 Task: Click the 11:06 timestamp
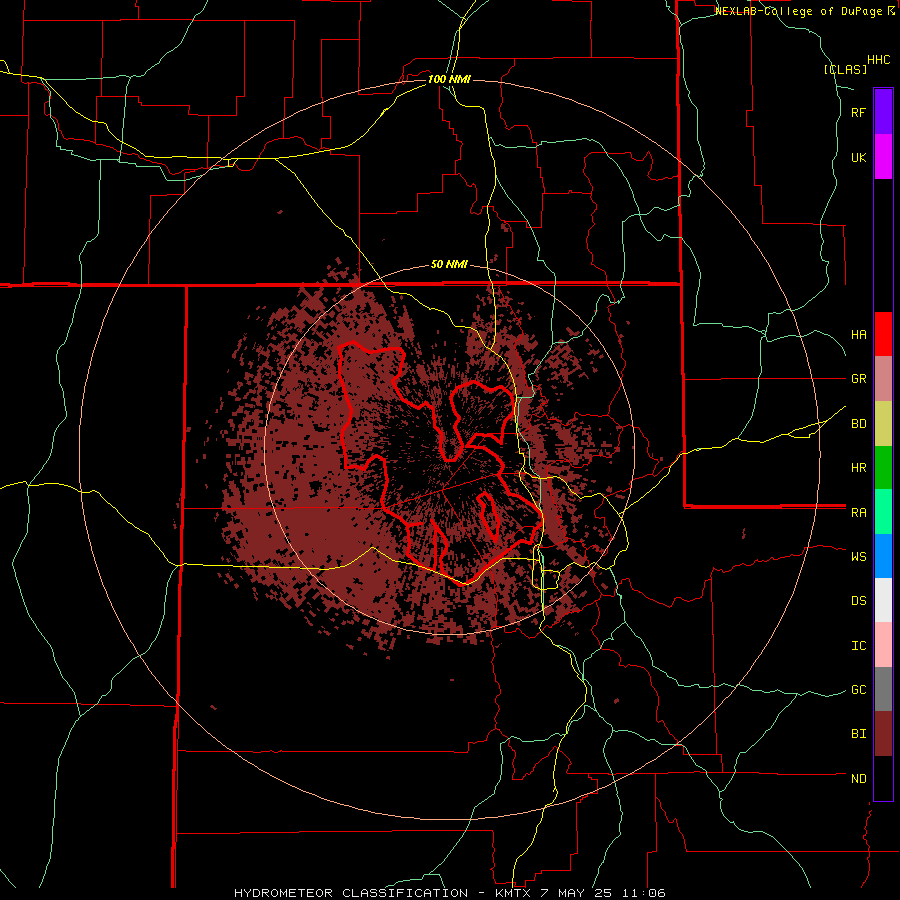(643, 893)
